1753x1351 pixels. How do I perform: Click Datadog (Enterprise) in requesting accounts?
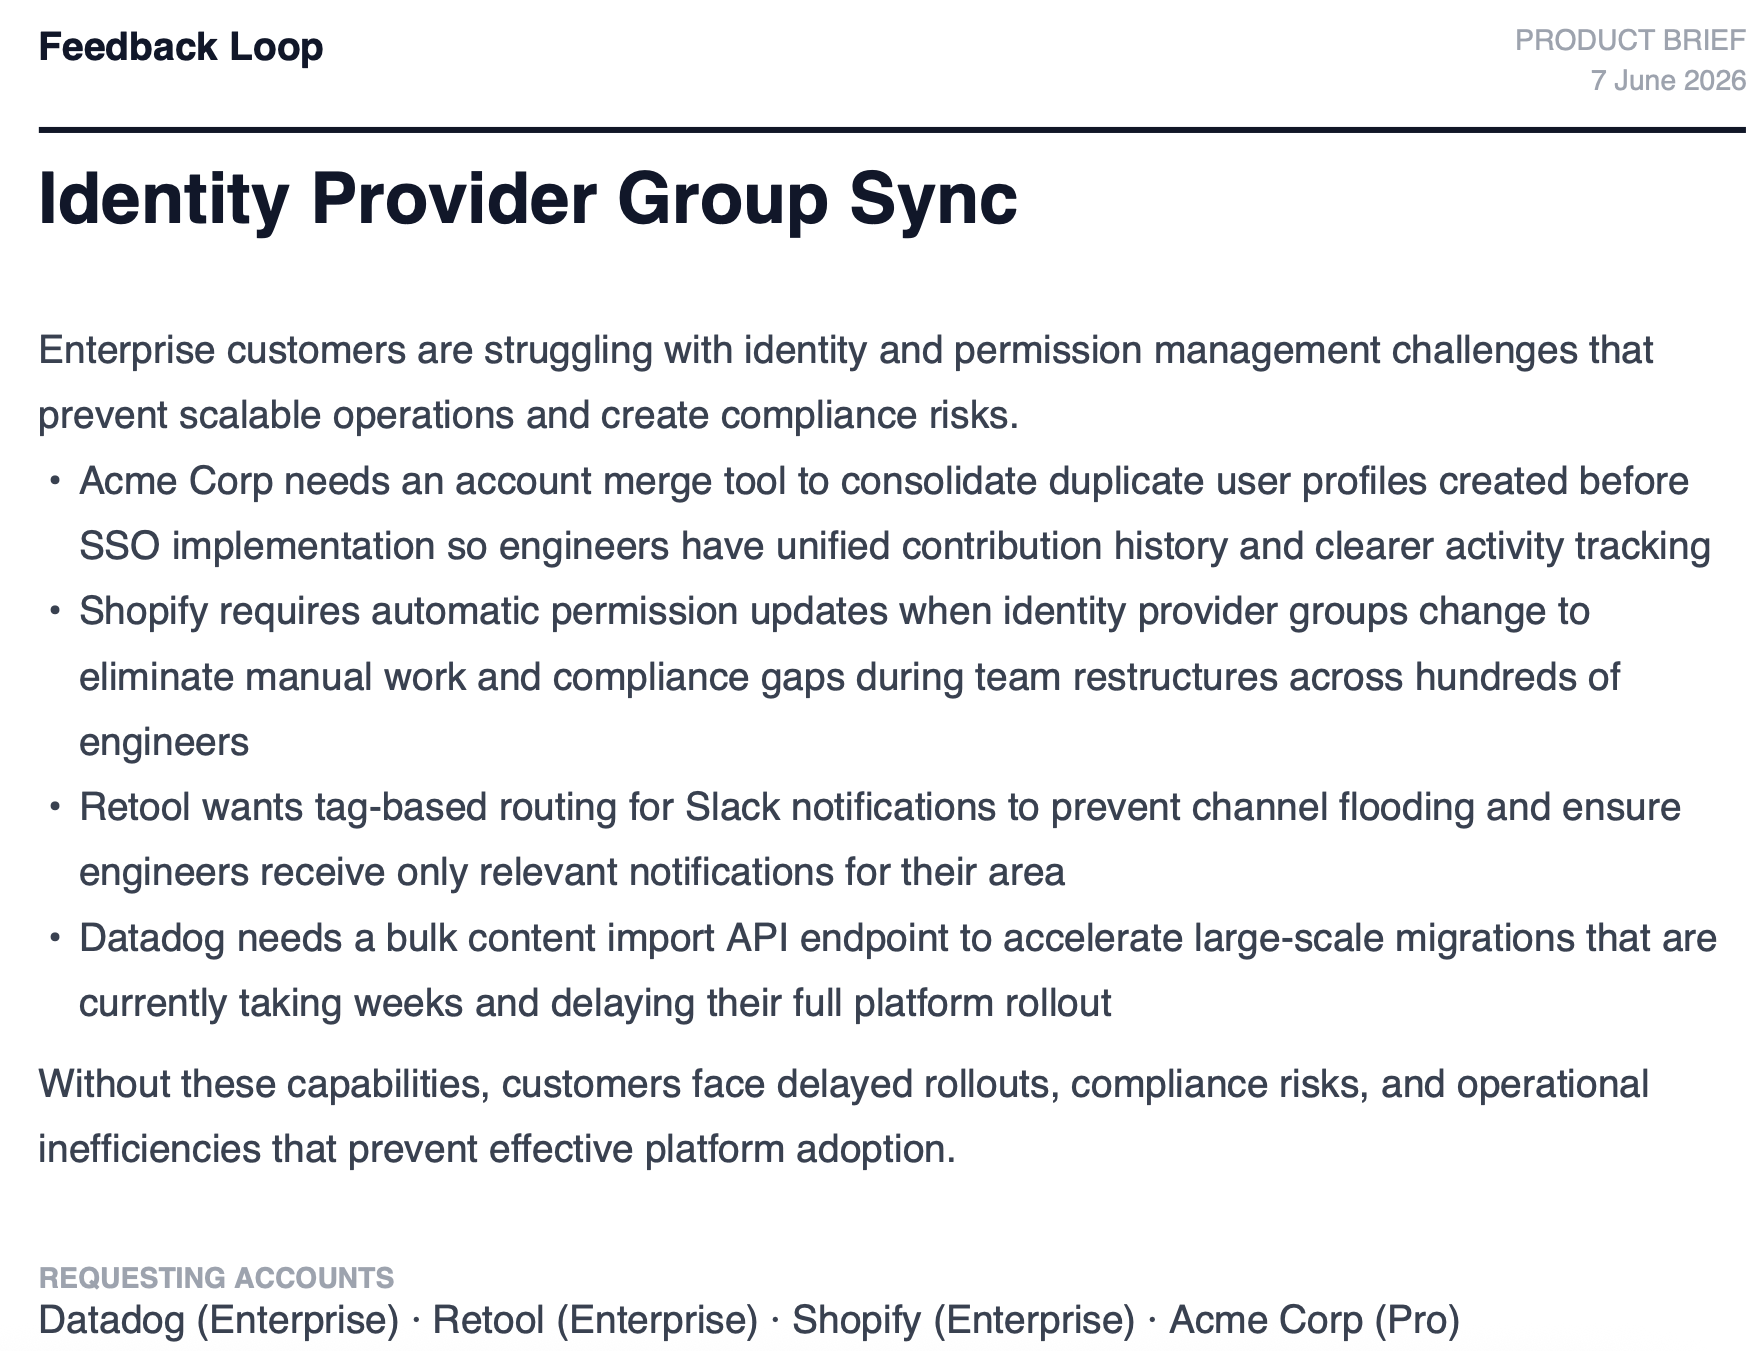coord(219,1320)
